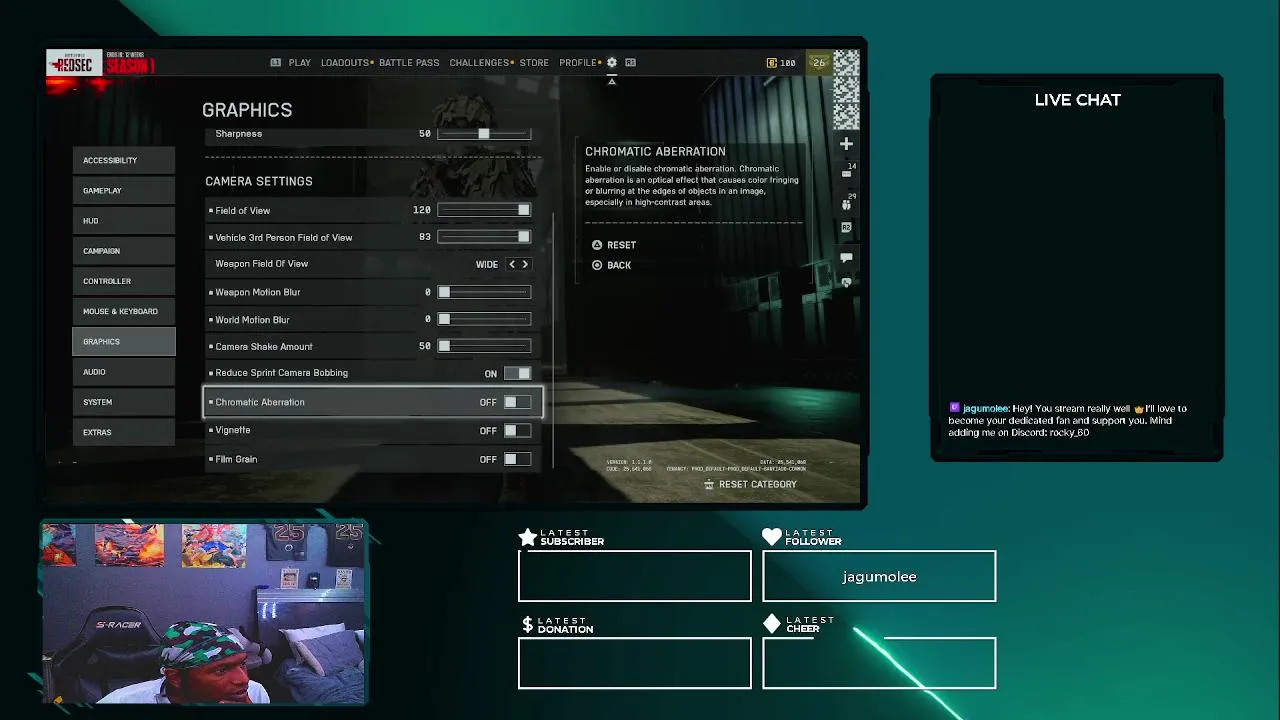
Task: Click the gold currency icon showing 100
Action: point(771,63)
